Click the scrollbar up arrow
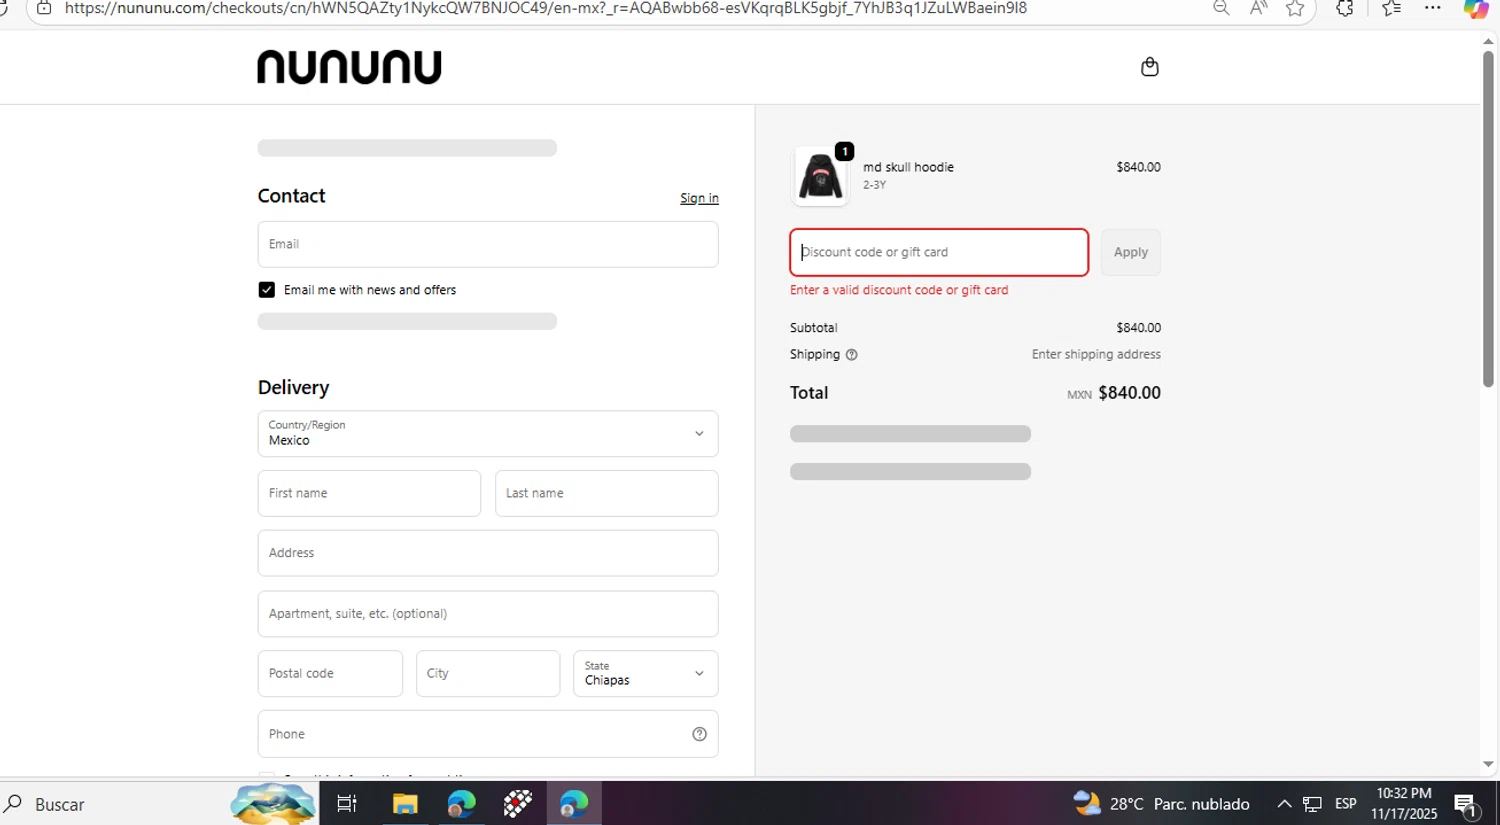The width and height of the screenshot is (1500, 825). 1488,41
